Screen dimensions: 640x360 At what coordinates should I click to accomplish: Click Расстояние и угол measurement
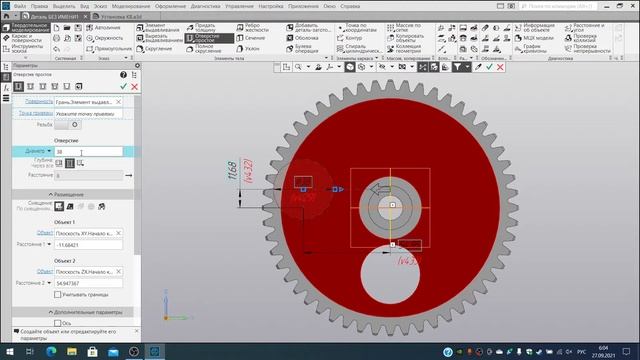pos(584,28)
